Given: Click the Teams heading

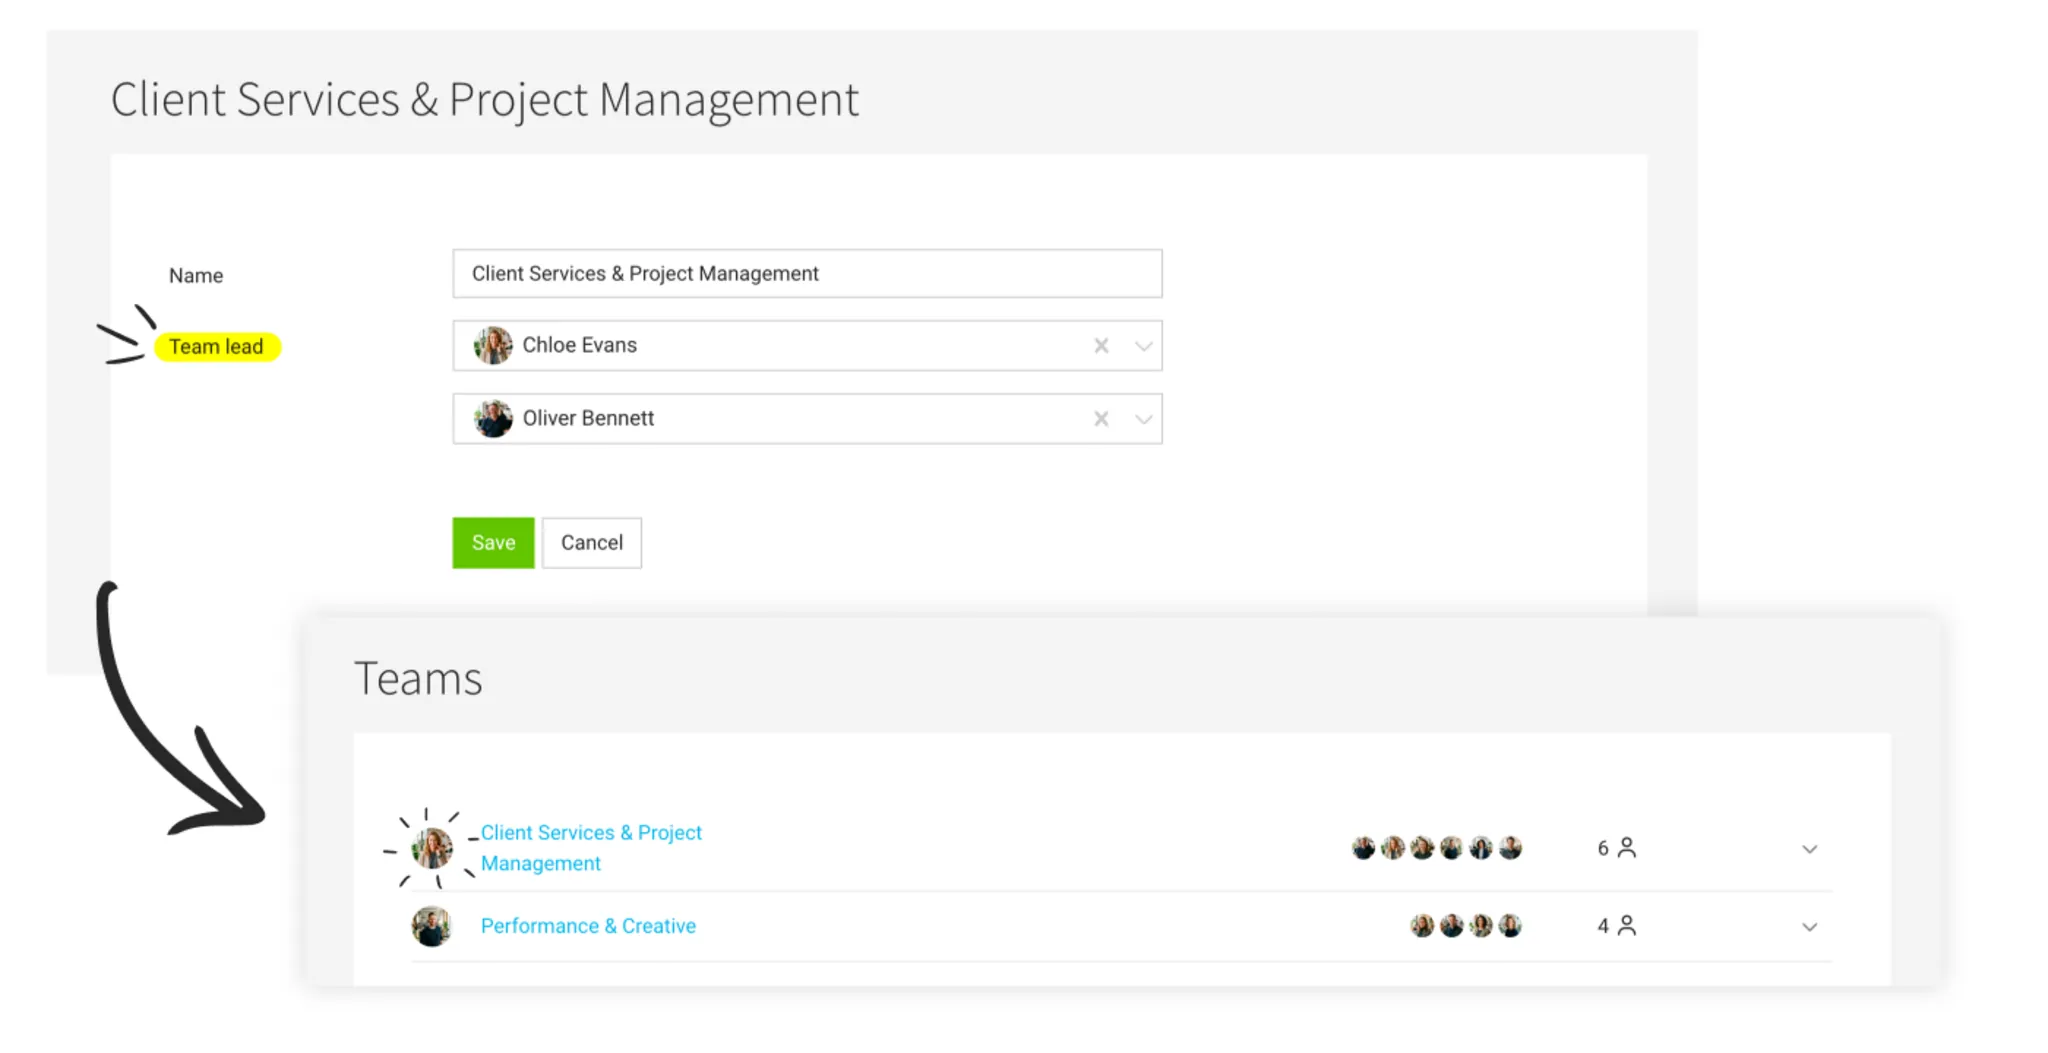Looking at the screenshot, I should pyautogui.click(x=418, y=679).
